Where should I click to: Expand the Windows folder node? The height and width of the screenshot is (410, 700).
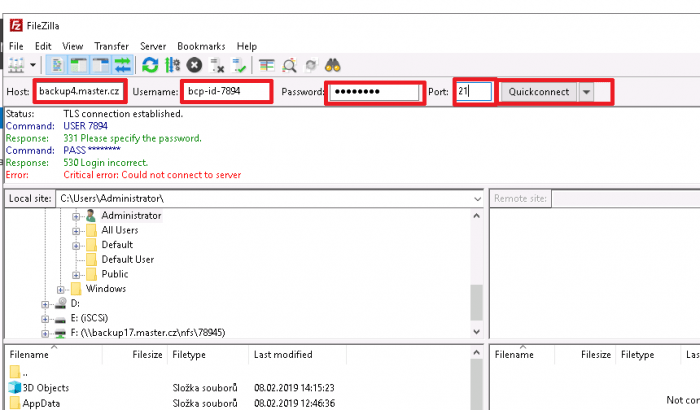click(x=61, y=289)
